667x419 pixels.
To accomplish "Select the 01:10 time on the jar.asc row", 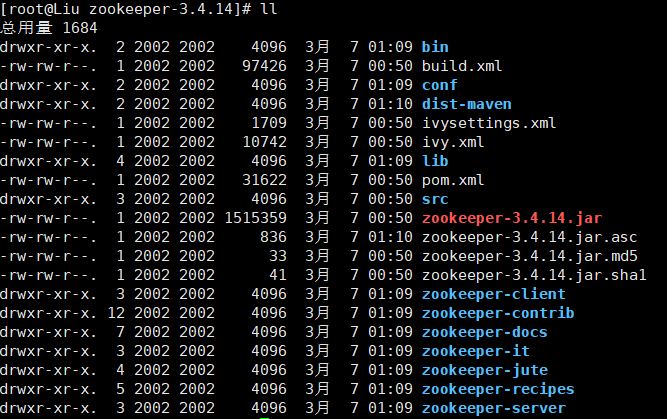I will 391,237.
